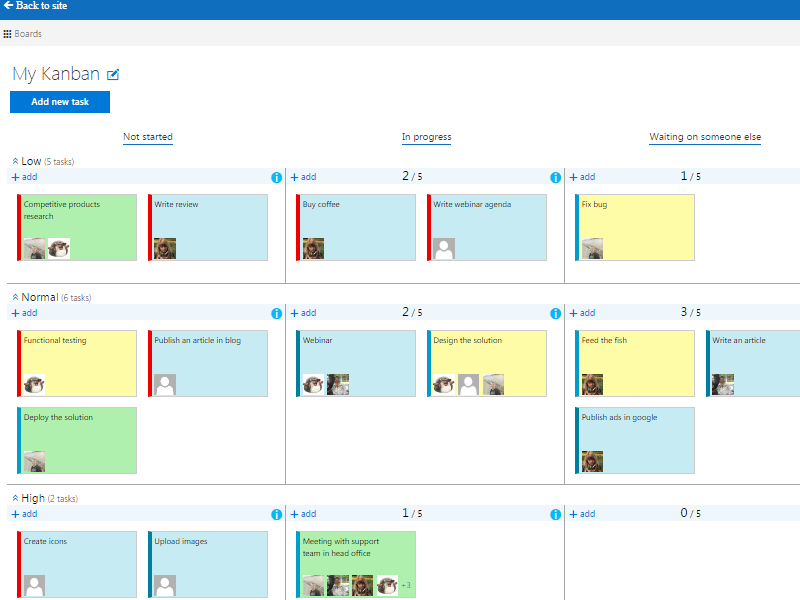The image size is (800, 600).
Task: Click the edit board name pencil icon
Action: pos(113,75)
